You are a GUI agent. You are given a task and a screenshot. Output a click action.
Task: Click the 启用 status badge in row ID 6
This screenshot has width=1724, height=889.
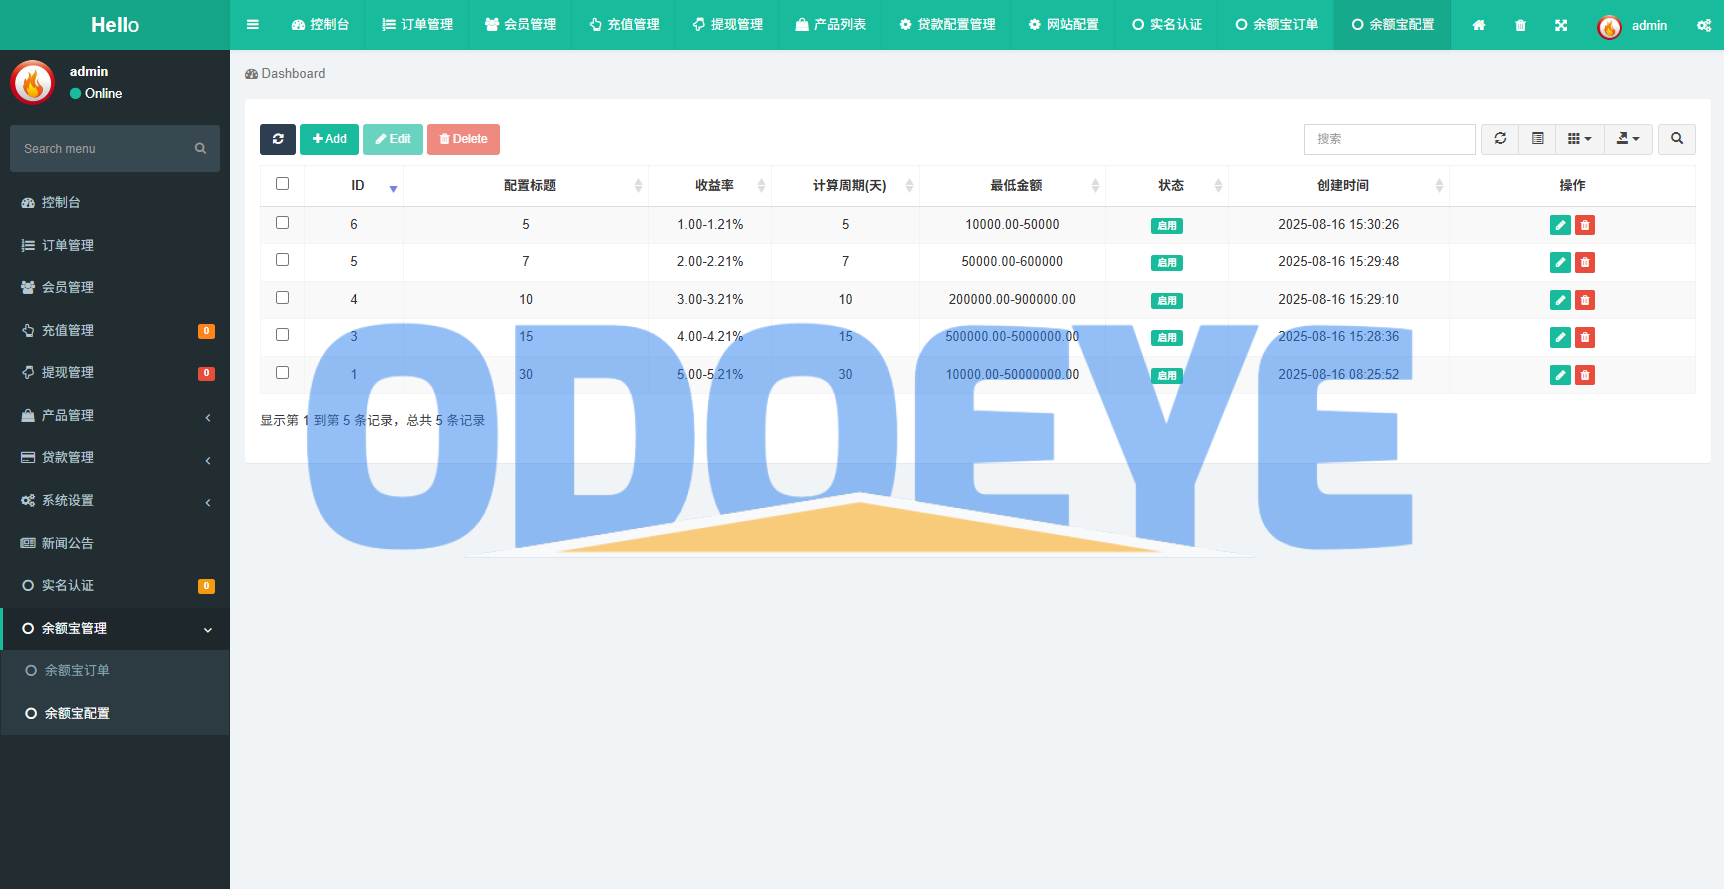click(x=1167, y=226)
